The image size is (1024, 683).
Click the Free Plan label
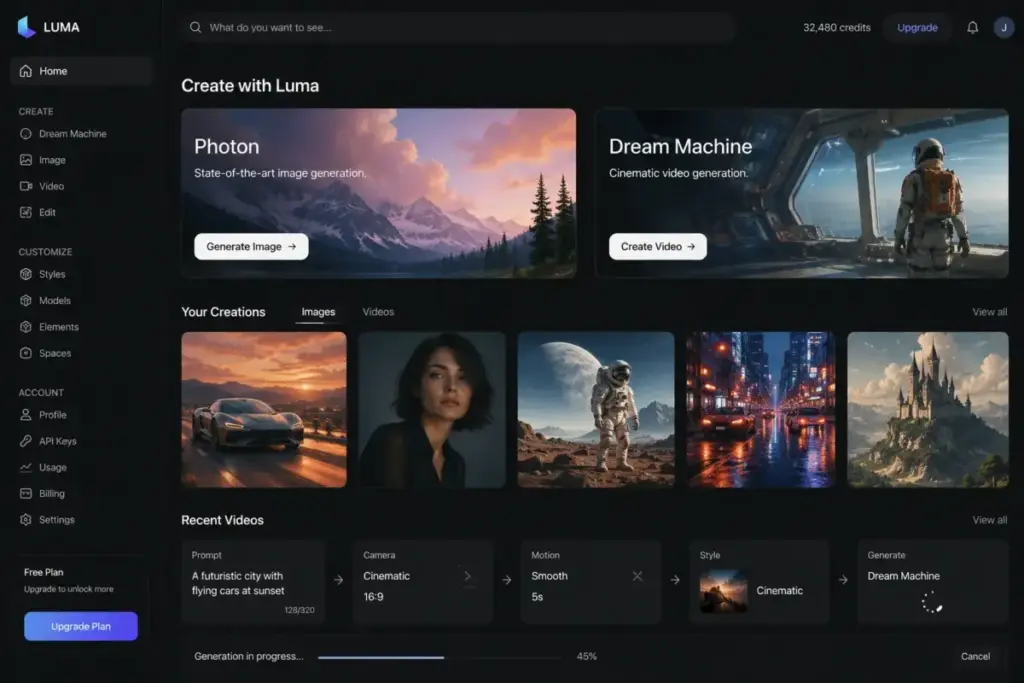44,572
